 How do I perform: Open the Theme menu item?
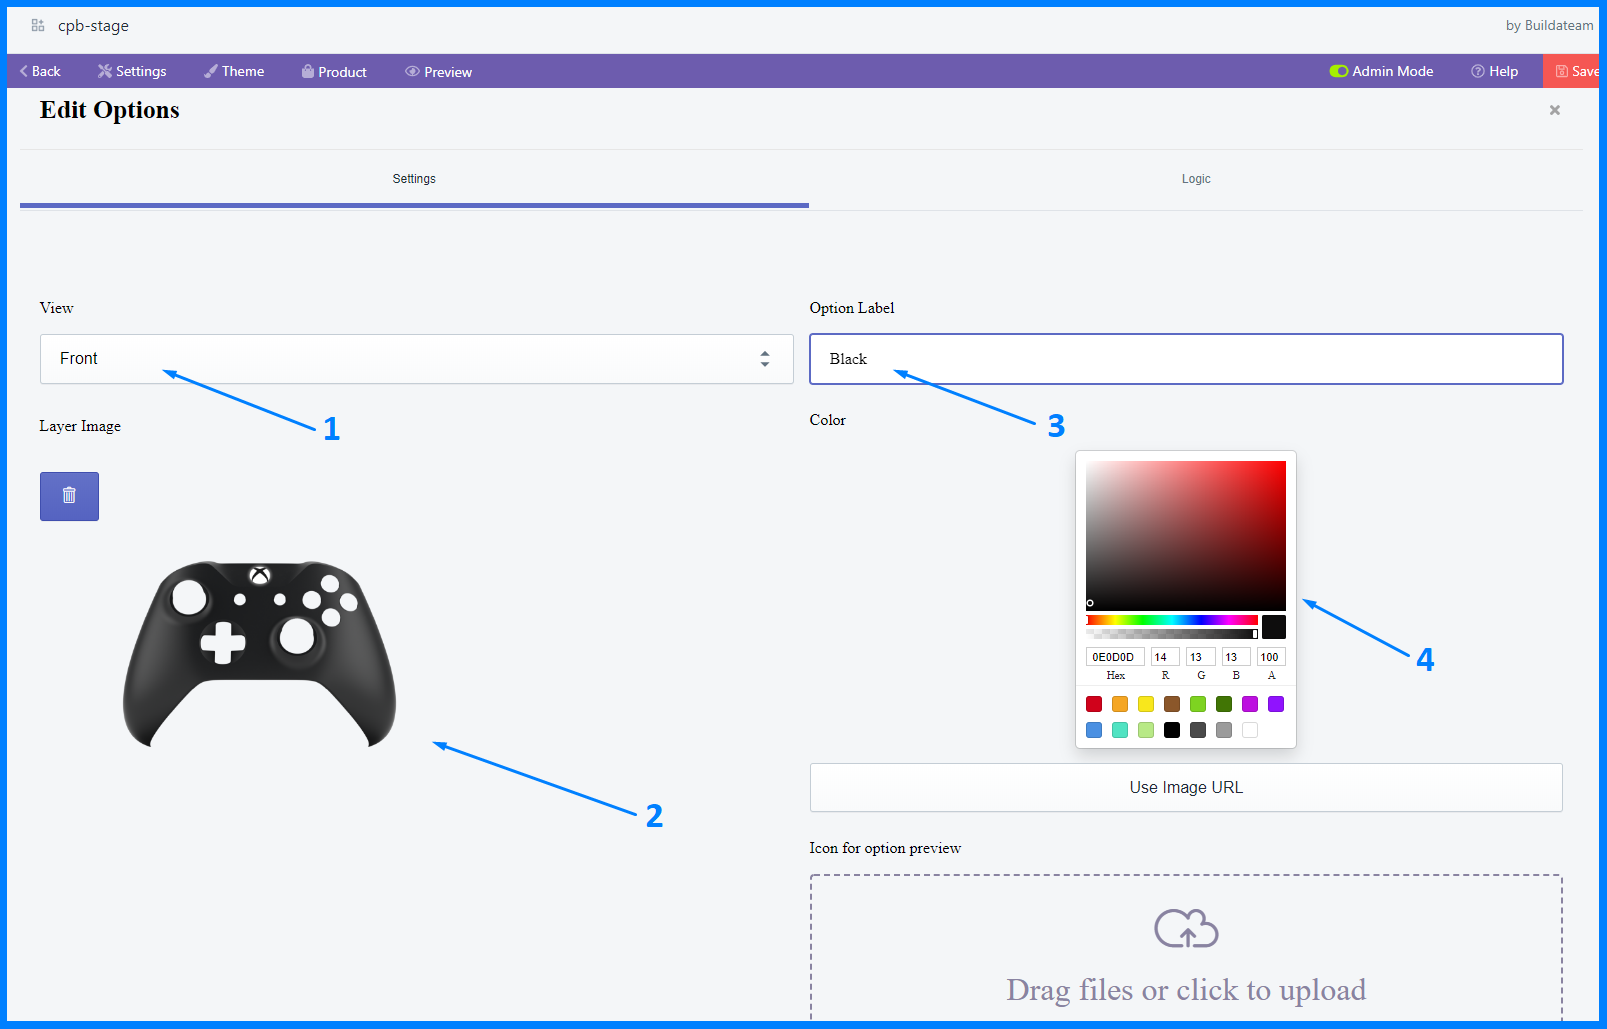(x=234, y=71)
